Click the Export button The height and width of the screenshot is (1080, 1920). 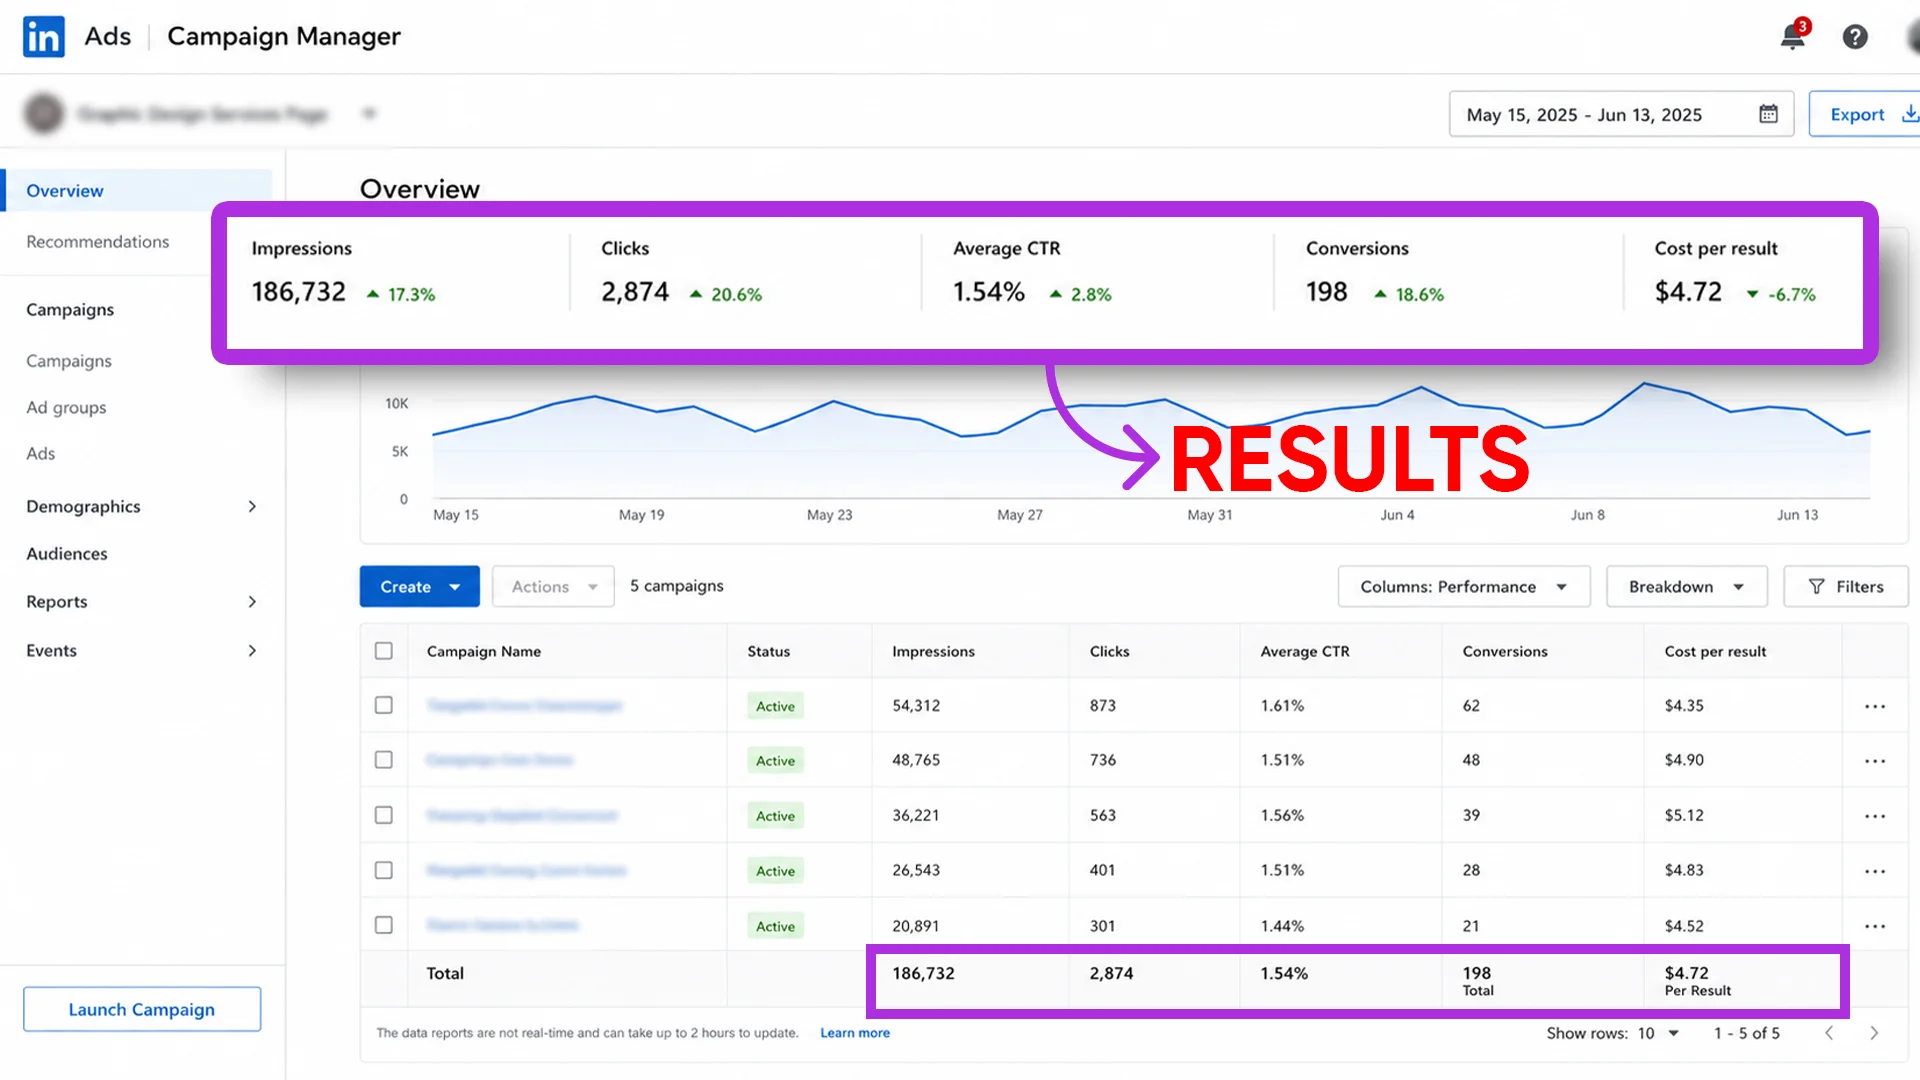click(x=1866, y=114)
